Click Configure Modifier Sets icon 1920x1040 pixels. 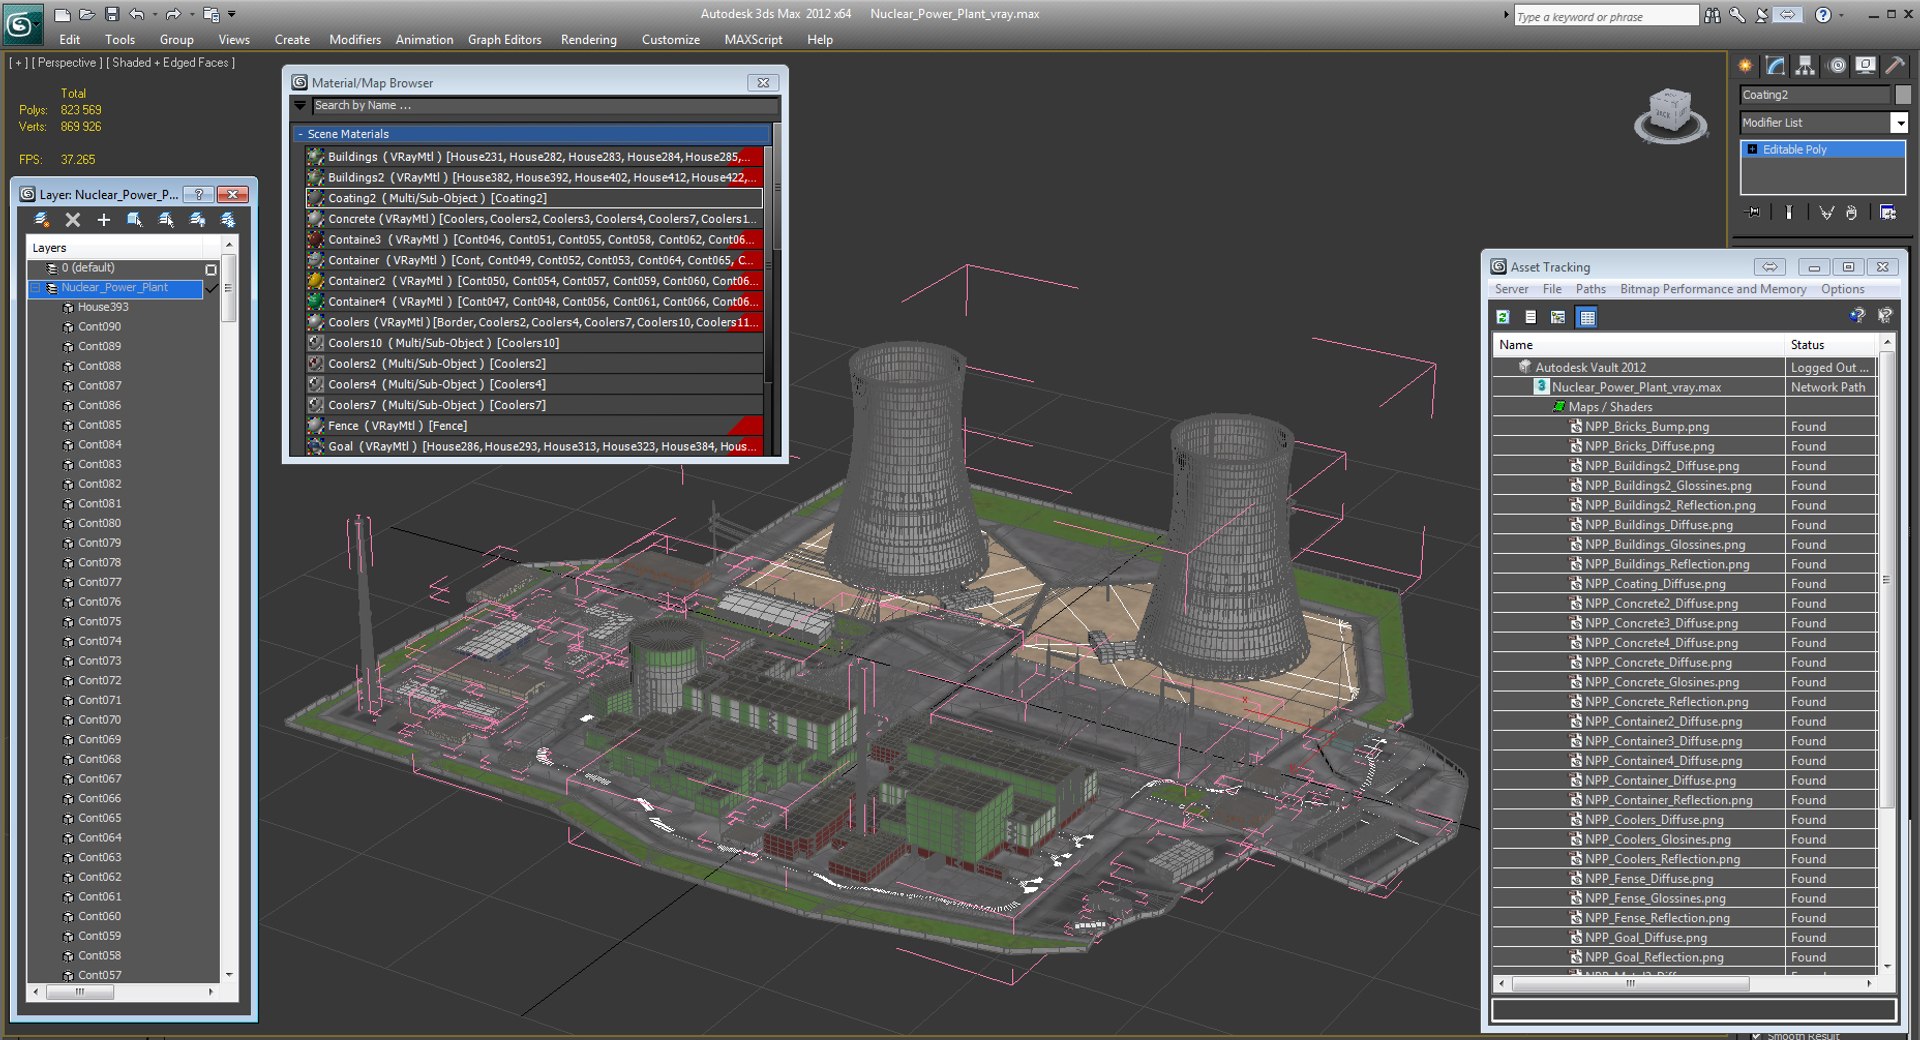click(1888, 212)
